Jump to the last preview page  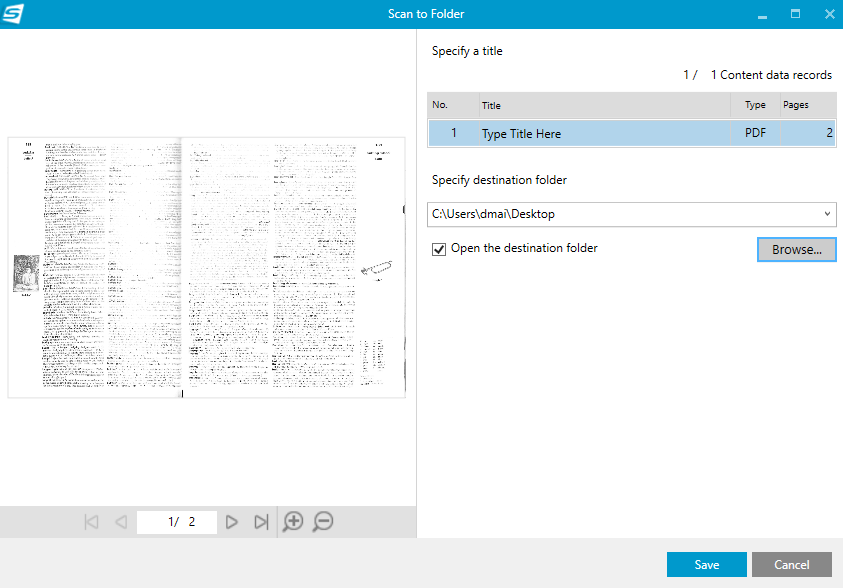(x=261, y=522)
